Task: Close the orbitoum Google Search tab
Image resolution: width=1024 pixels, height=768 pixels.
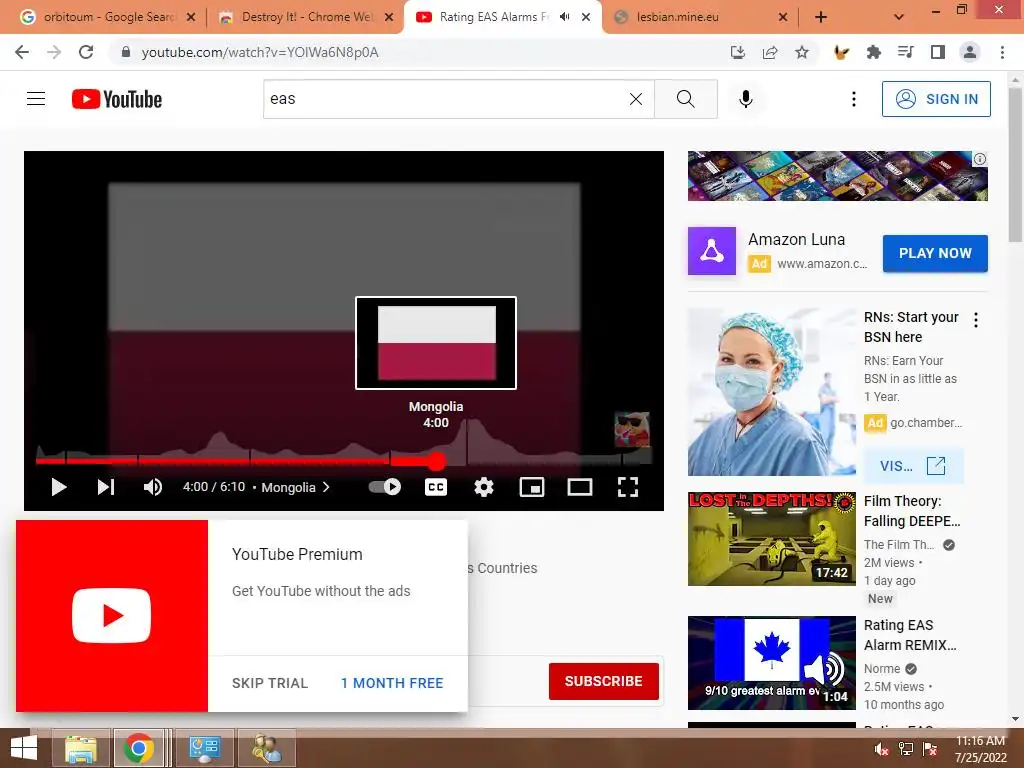Action: click(191, 17)
